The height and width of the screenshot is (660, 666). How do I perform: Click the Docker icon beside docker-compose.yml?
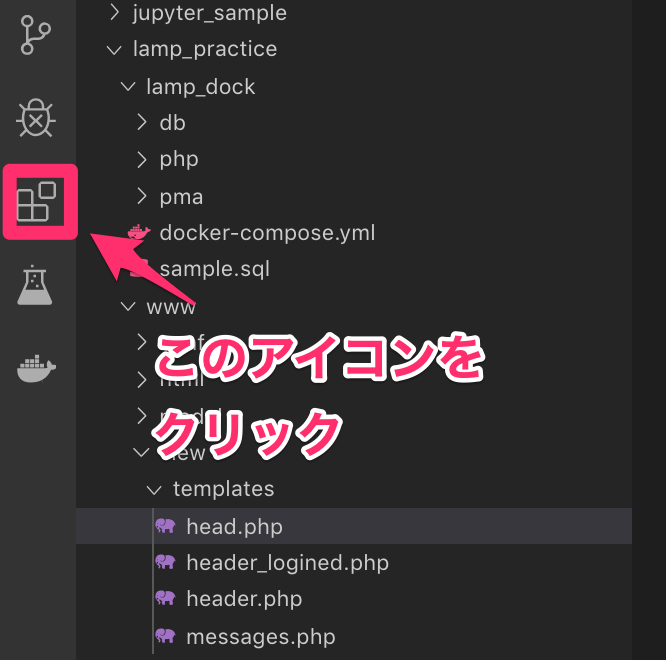139,232
